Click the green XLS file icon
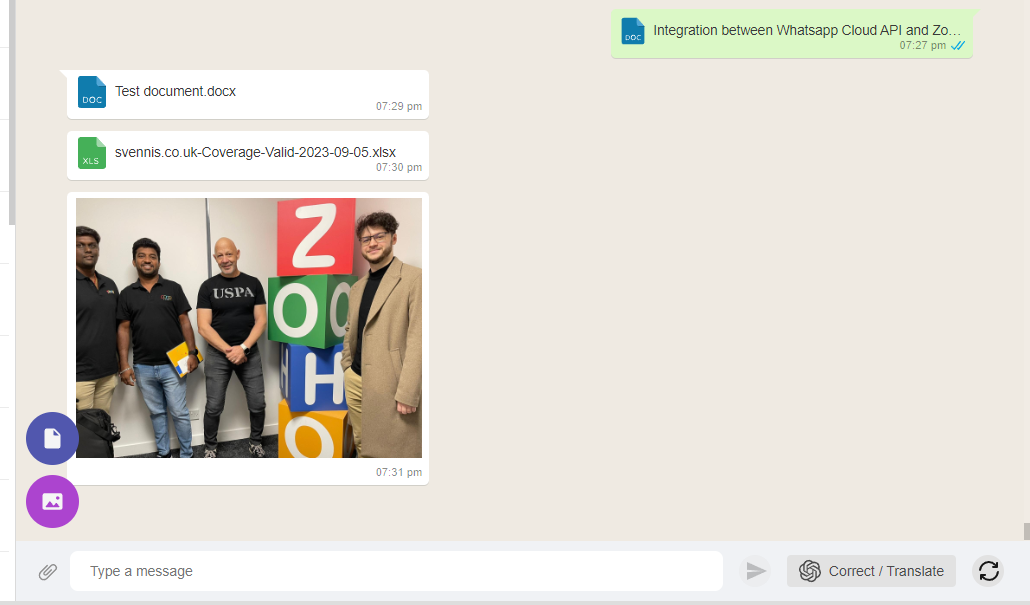1030x605 pixels. (x=92, y=153)
